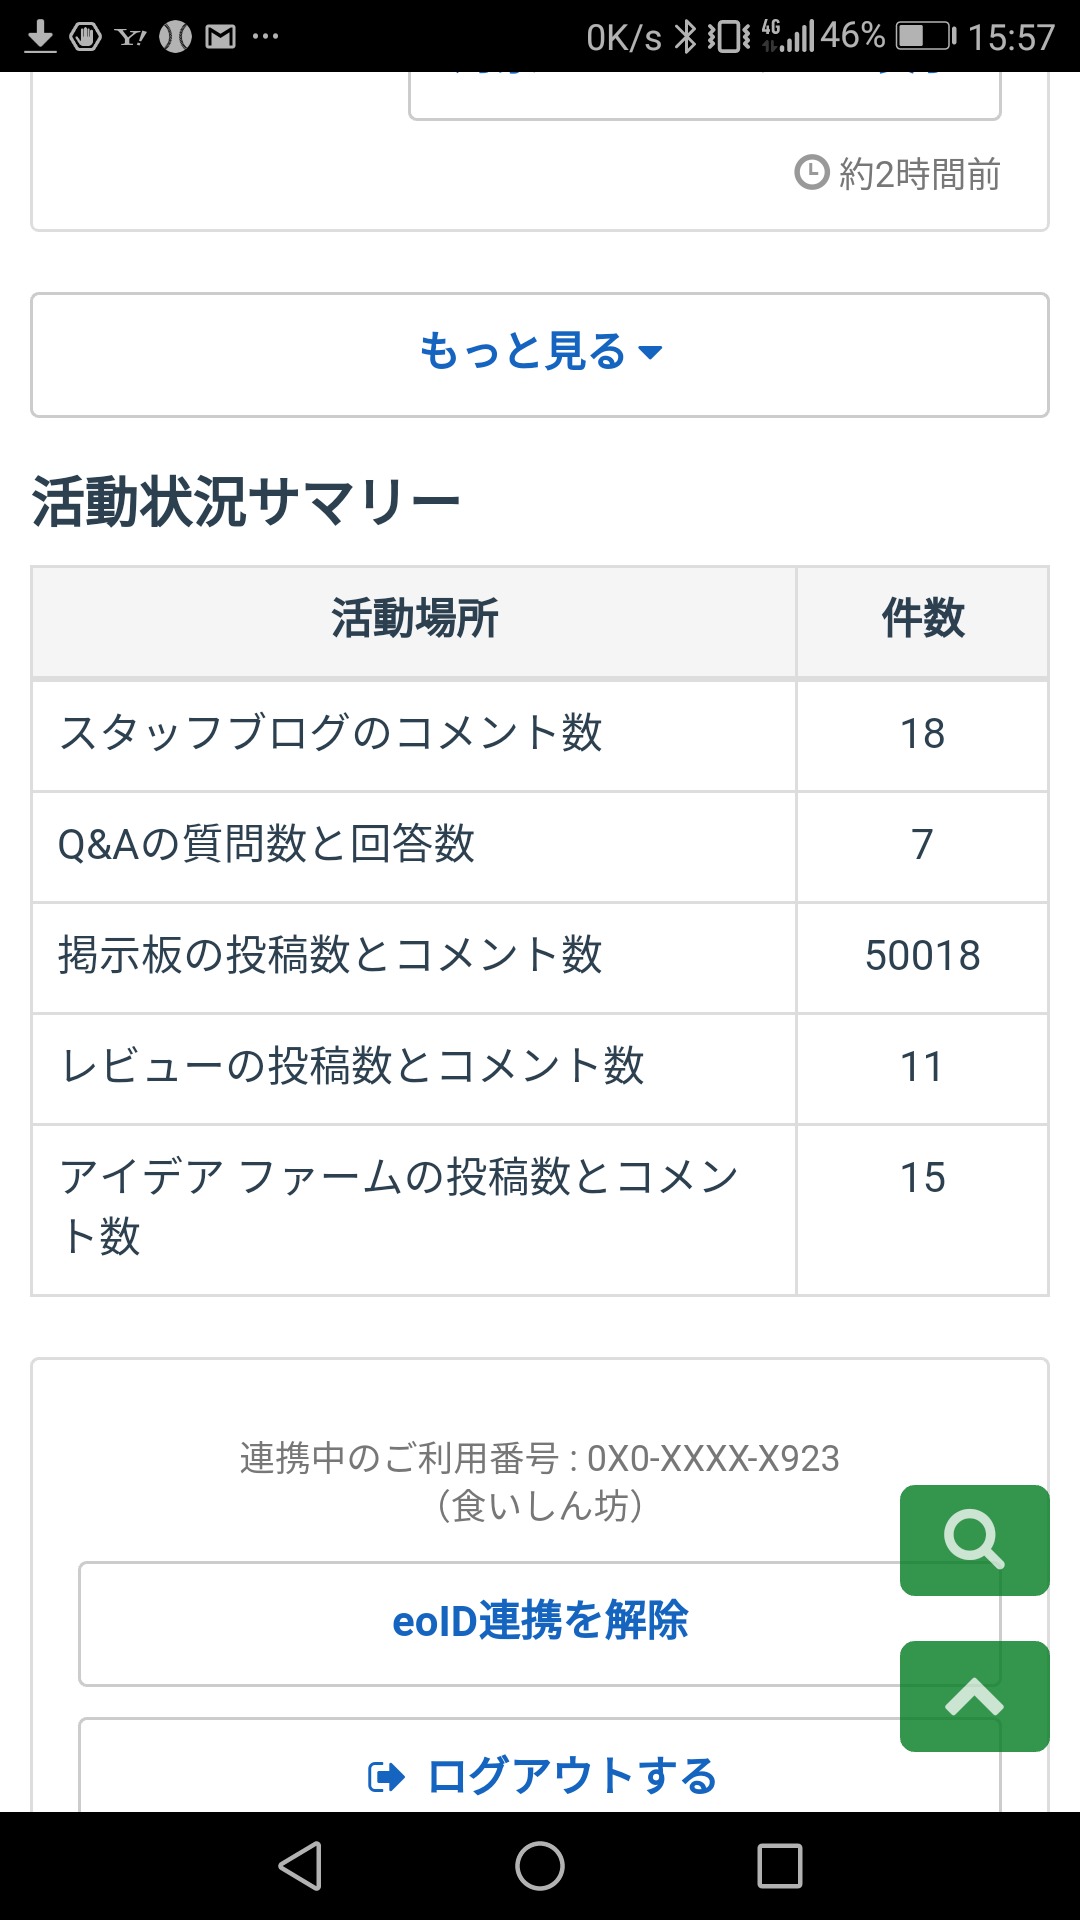Tap the ログアウトする button
The image size is (1080, 1920).
[572, 1777]
